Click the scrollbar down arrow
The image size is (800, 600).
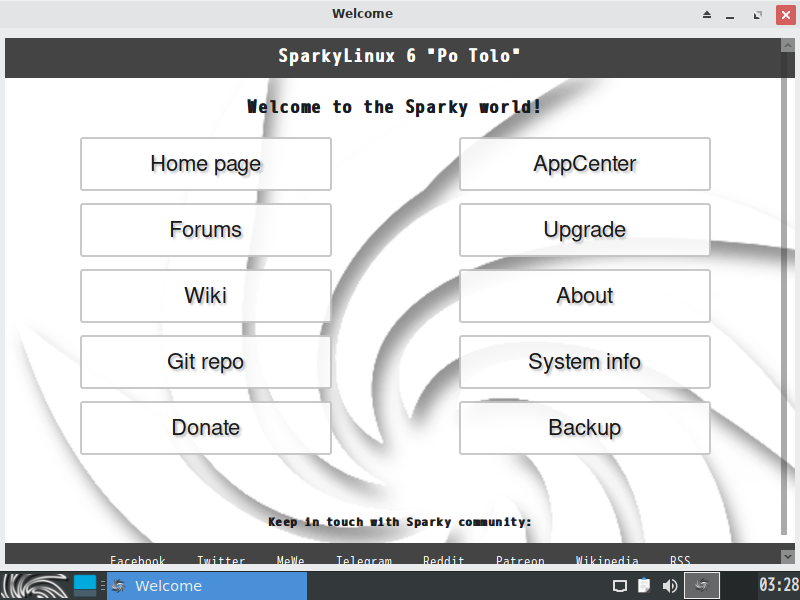(x=787, y=556)
